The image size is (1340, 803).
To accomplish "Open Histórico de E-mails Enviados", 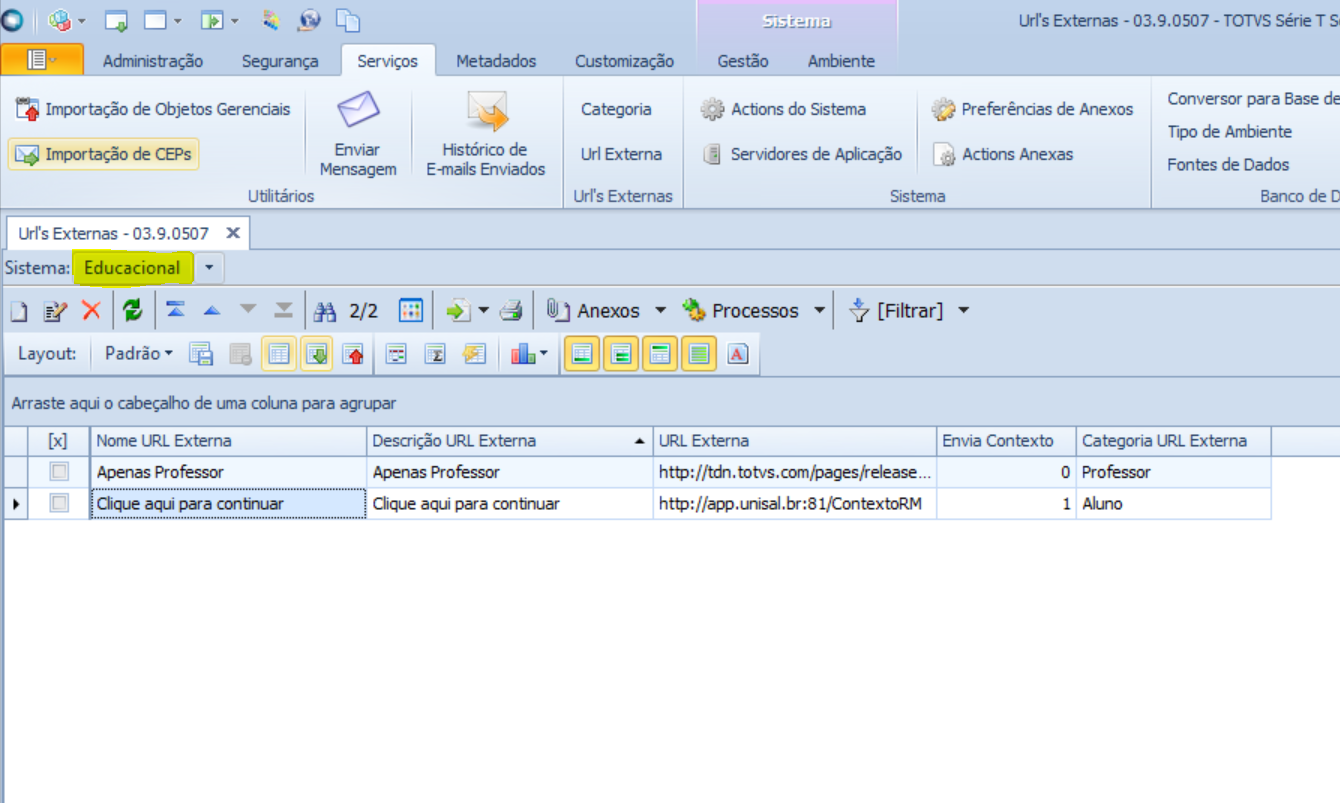I will coord(486,134).
